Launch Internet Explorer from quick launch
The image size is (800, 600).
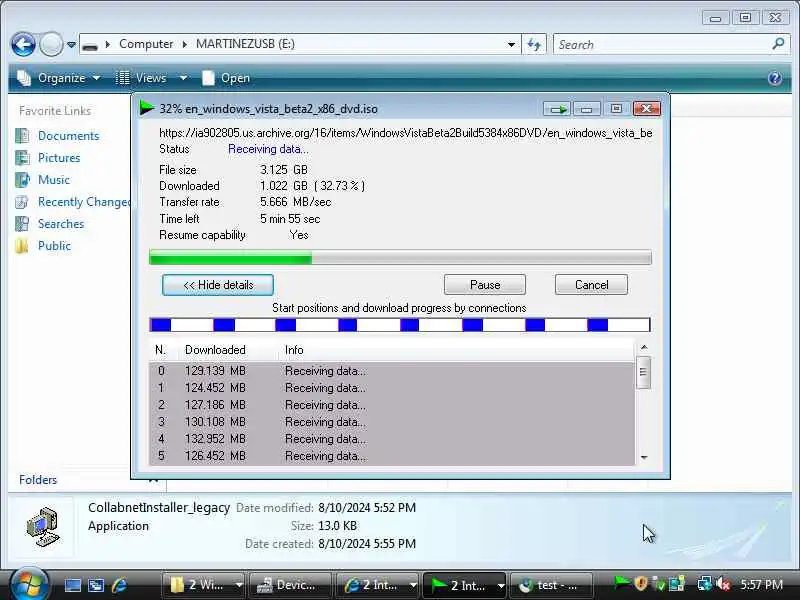point(119,585)
